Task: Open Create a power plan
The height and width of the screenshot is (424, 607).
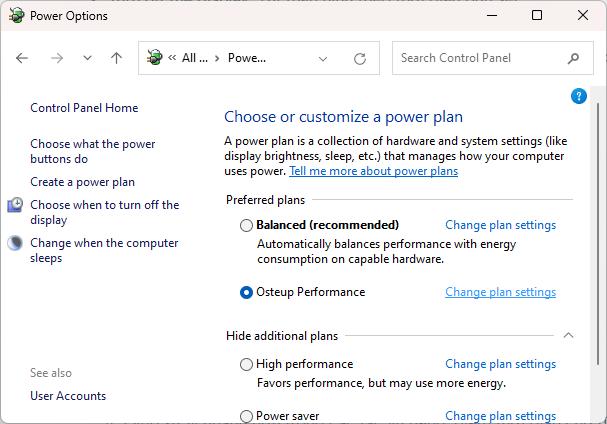Action: pos(82,182)
